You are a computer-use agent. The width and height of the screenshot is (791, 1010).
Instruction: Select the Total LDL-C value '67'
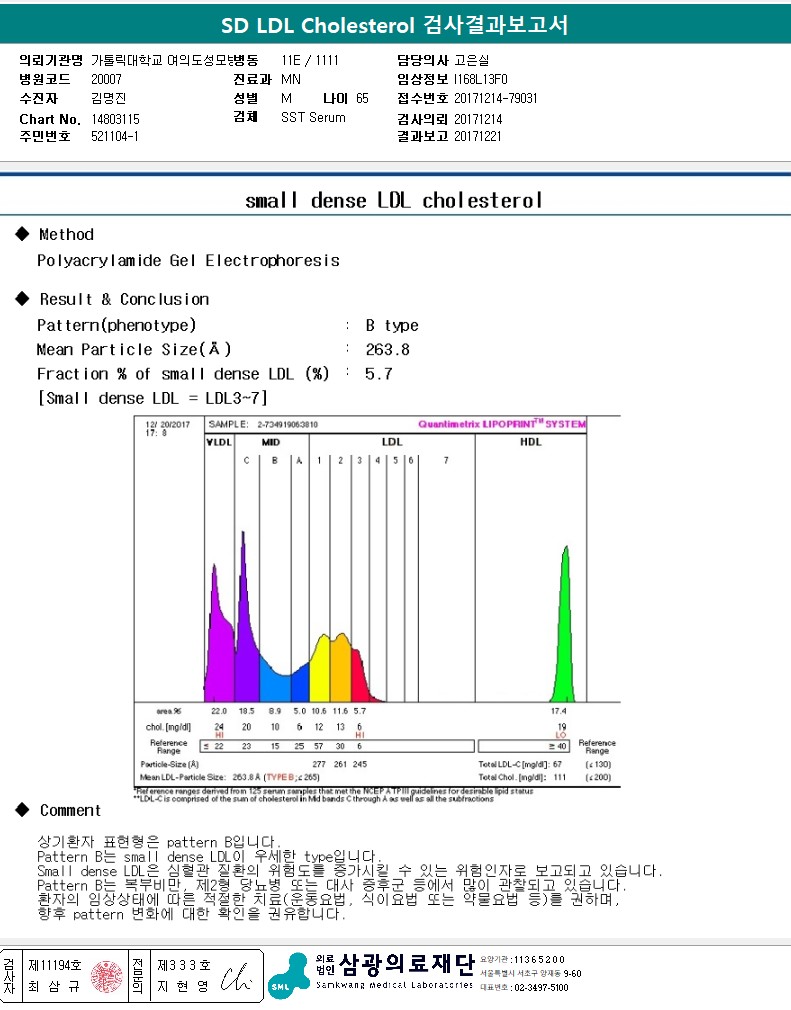click(x=557, y=764)
